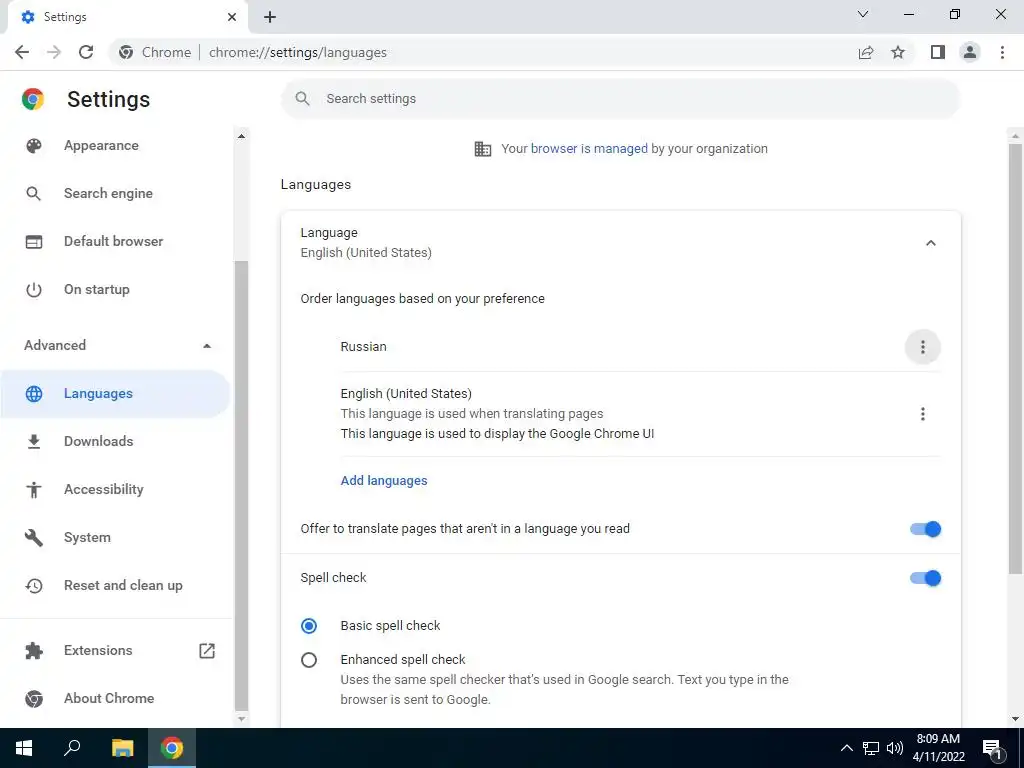Click Add languages link
Image resolution: width=1024 pixels, height=768 pixels.
[384, 481]
